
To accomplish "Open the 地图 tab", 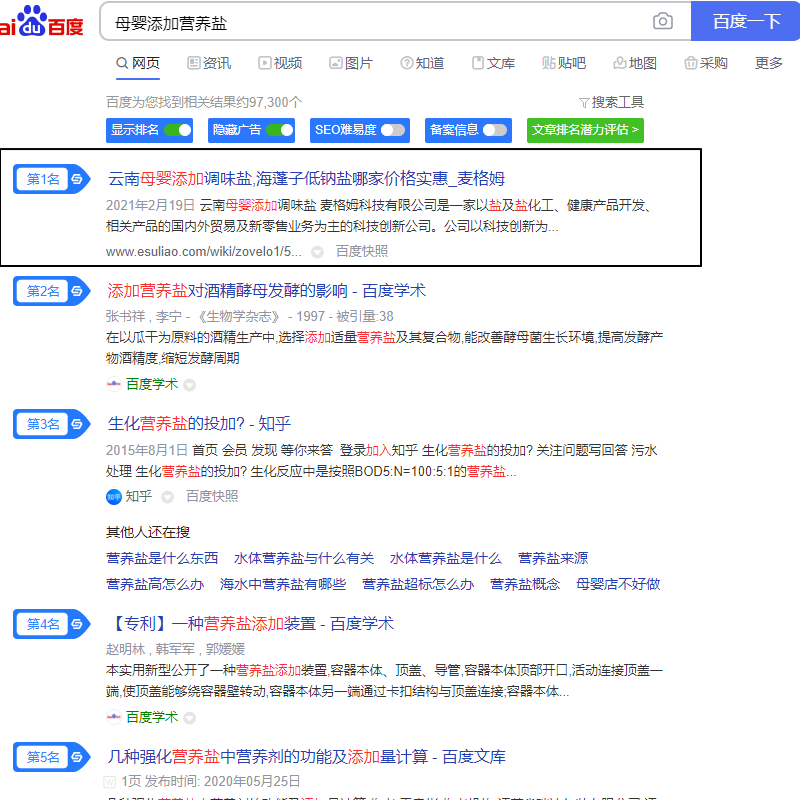I will 635,63.
